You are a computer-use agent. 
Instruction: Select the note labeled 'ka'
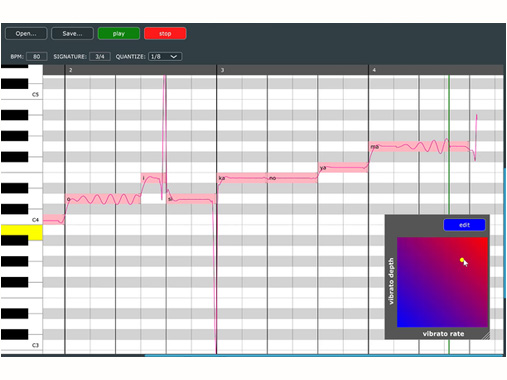click(242, 178)
